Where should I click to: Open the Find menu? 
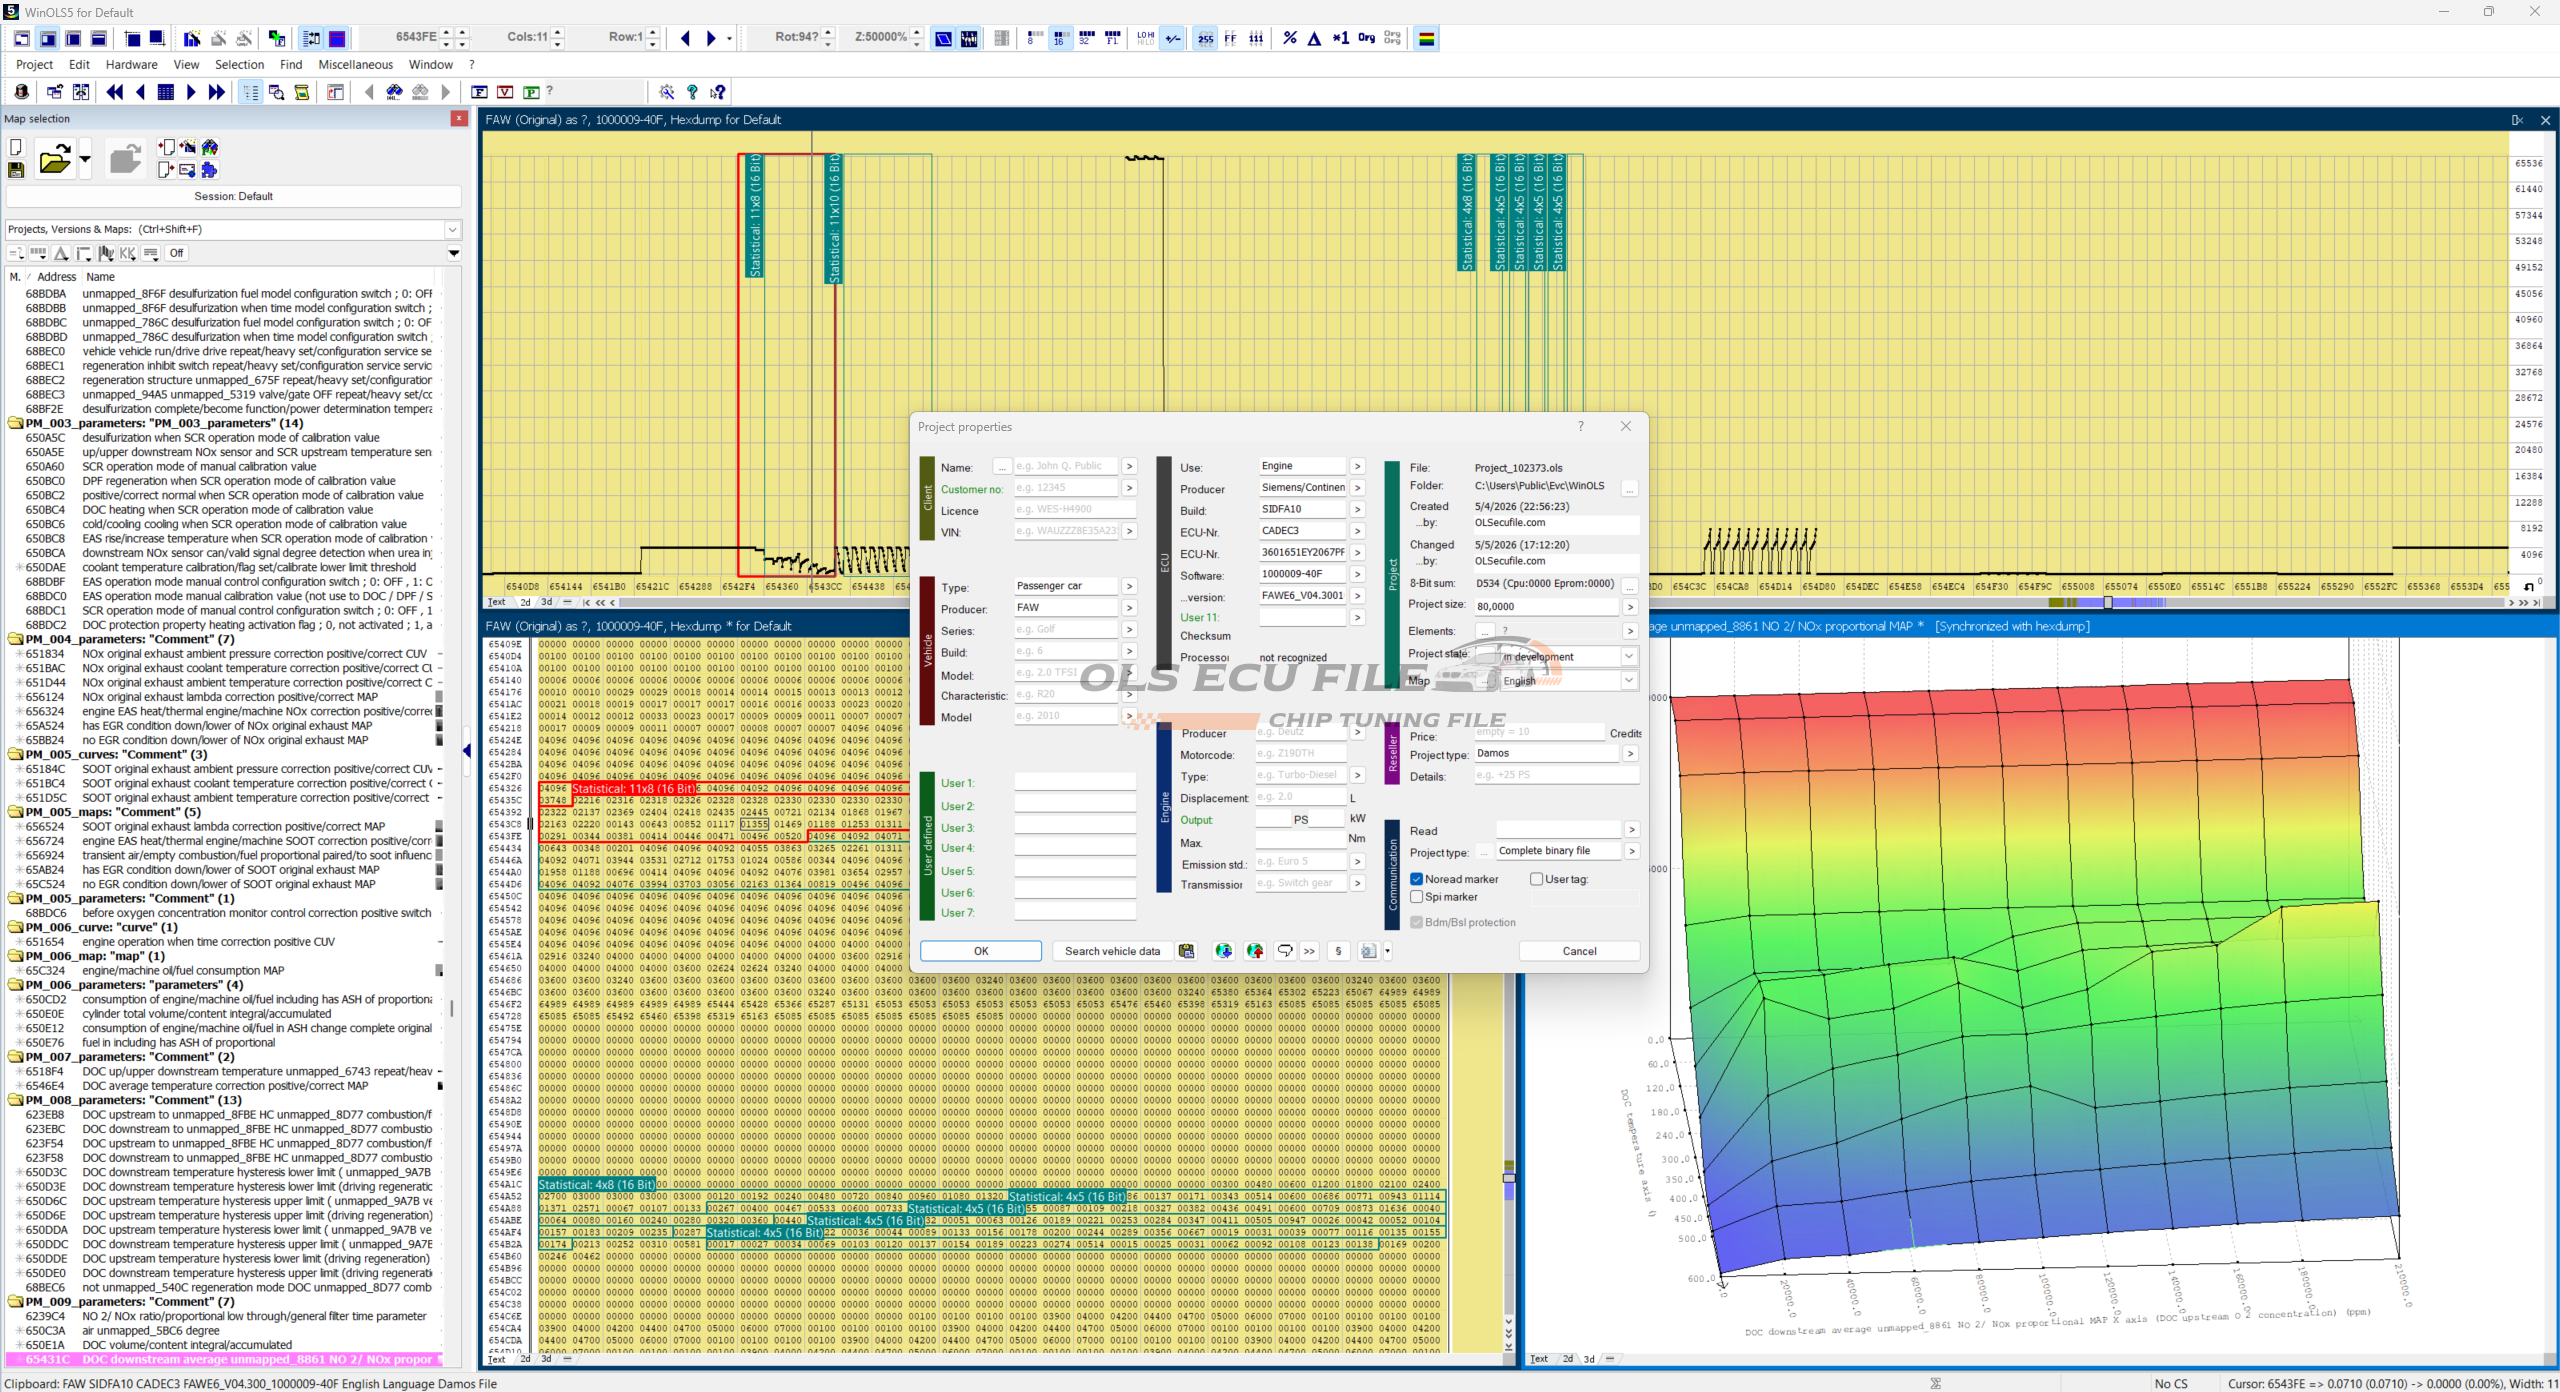(x=291, y=64)
